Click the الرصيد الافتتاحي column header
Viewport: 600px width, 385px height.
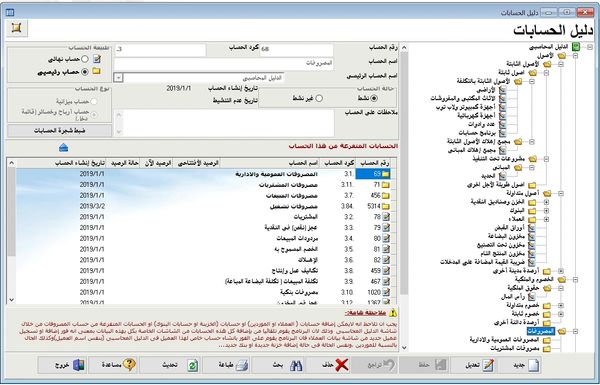(196, 163)
